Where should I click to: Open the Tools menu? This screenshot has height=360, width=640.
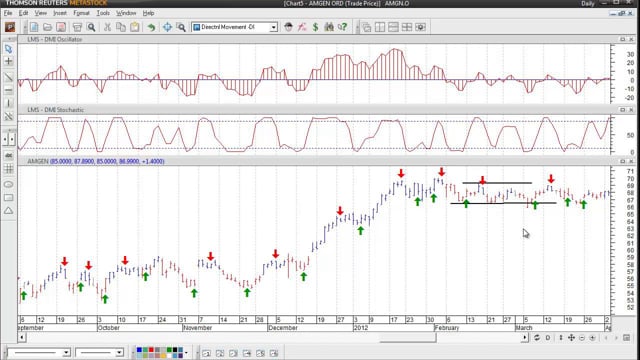103,13
